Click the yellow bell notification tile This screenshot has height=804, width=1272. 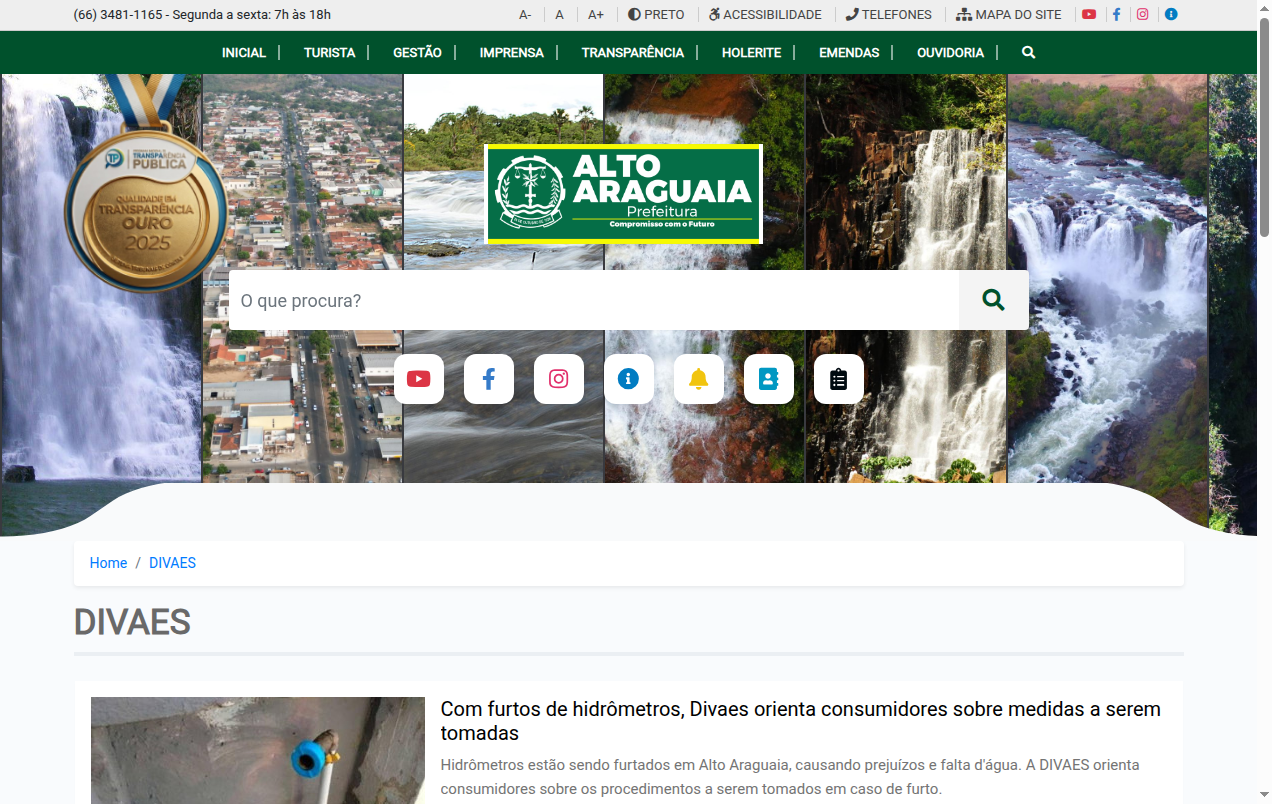[699, 379]
